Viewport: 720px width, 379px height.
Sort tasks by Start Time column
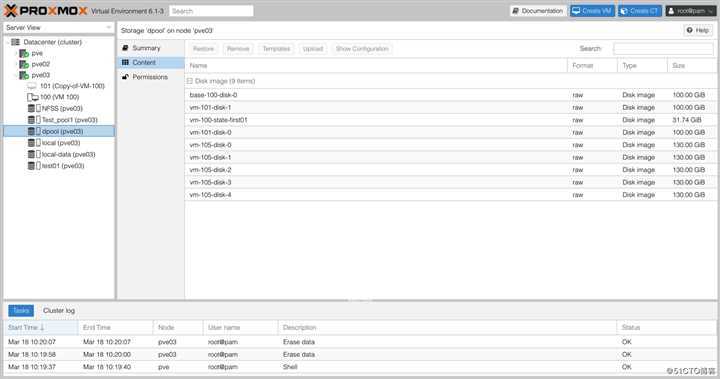coord(40,328)
